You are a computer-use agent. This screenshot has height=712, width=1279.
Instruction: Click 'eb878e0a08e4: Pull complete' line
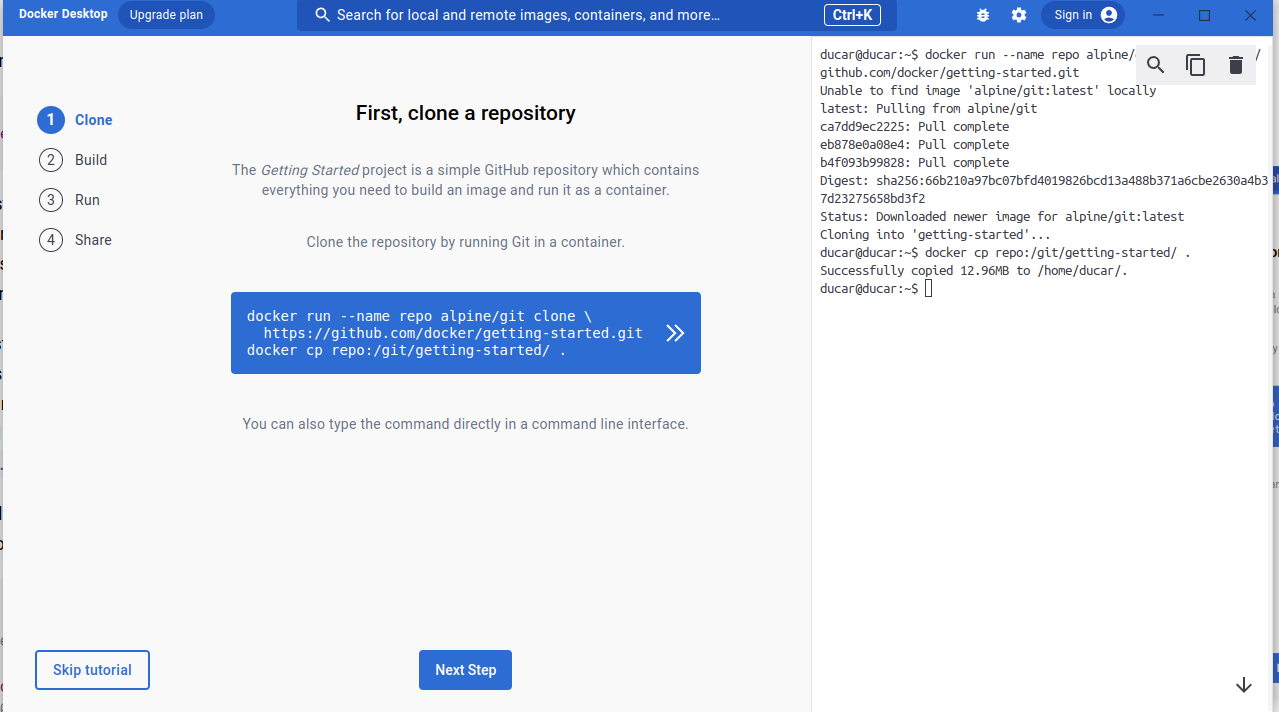tap(915, 145)
